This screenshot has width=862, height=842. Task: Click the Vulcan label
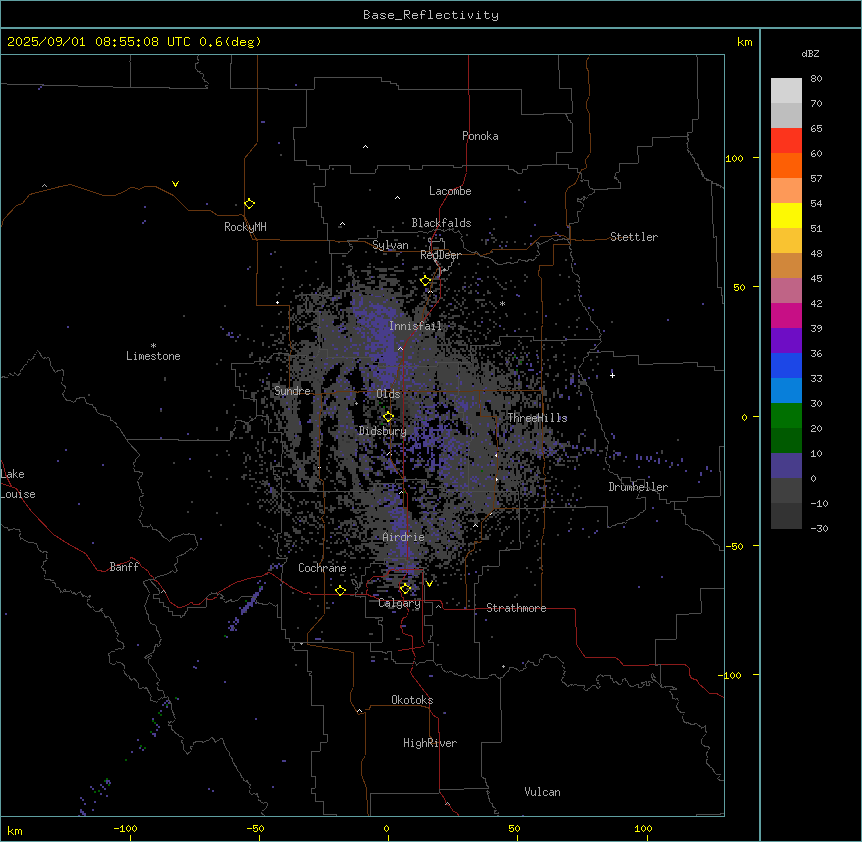(x=543, y=792)
